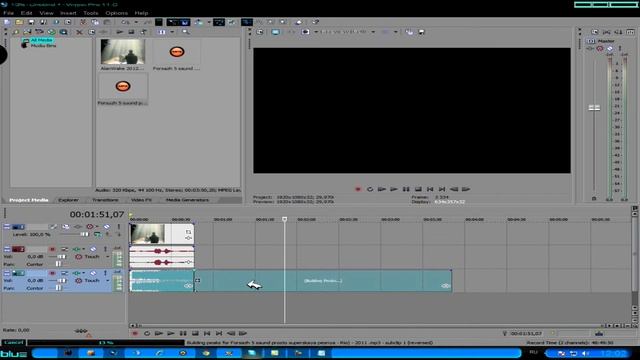Open the Project Media views dropdown arrow
Viewport: 640px width, 360px height.
172,32
